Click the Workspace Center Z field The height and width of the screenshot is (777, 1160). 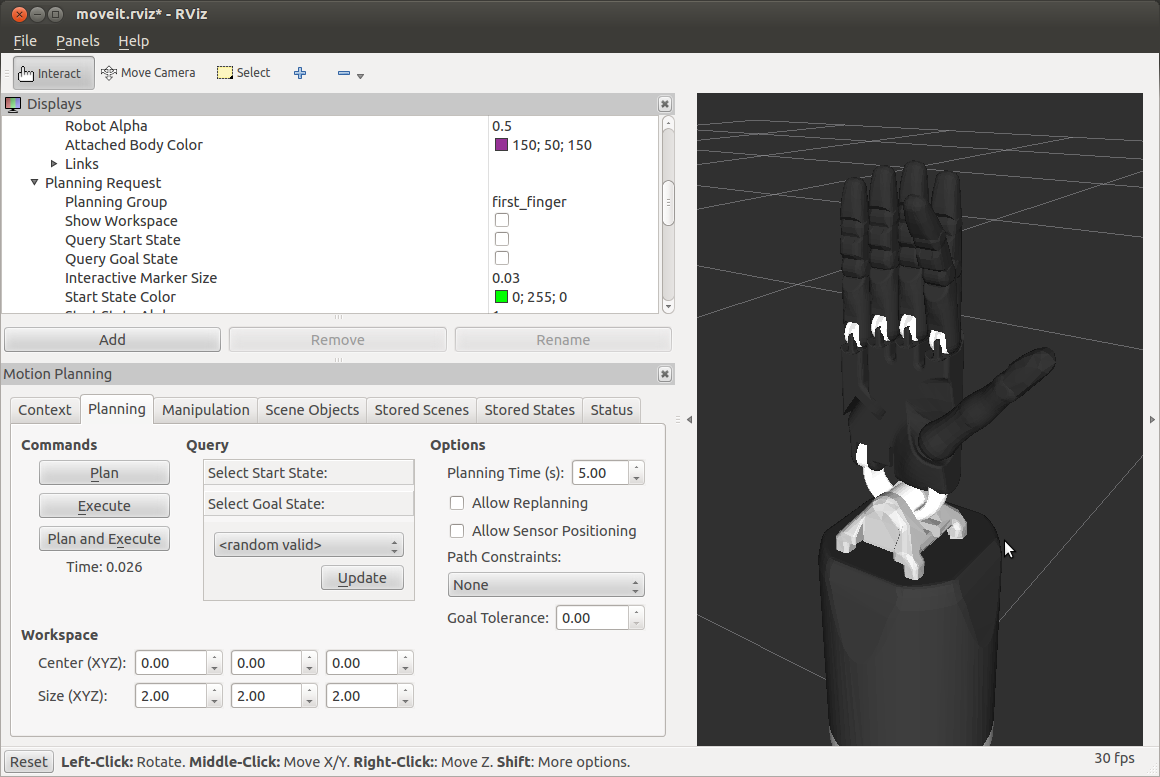click(362, 663)
